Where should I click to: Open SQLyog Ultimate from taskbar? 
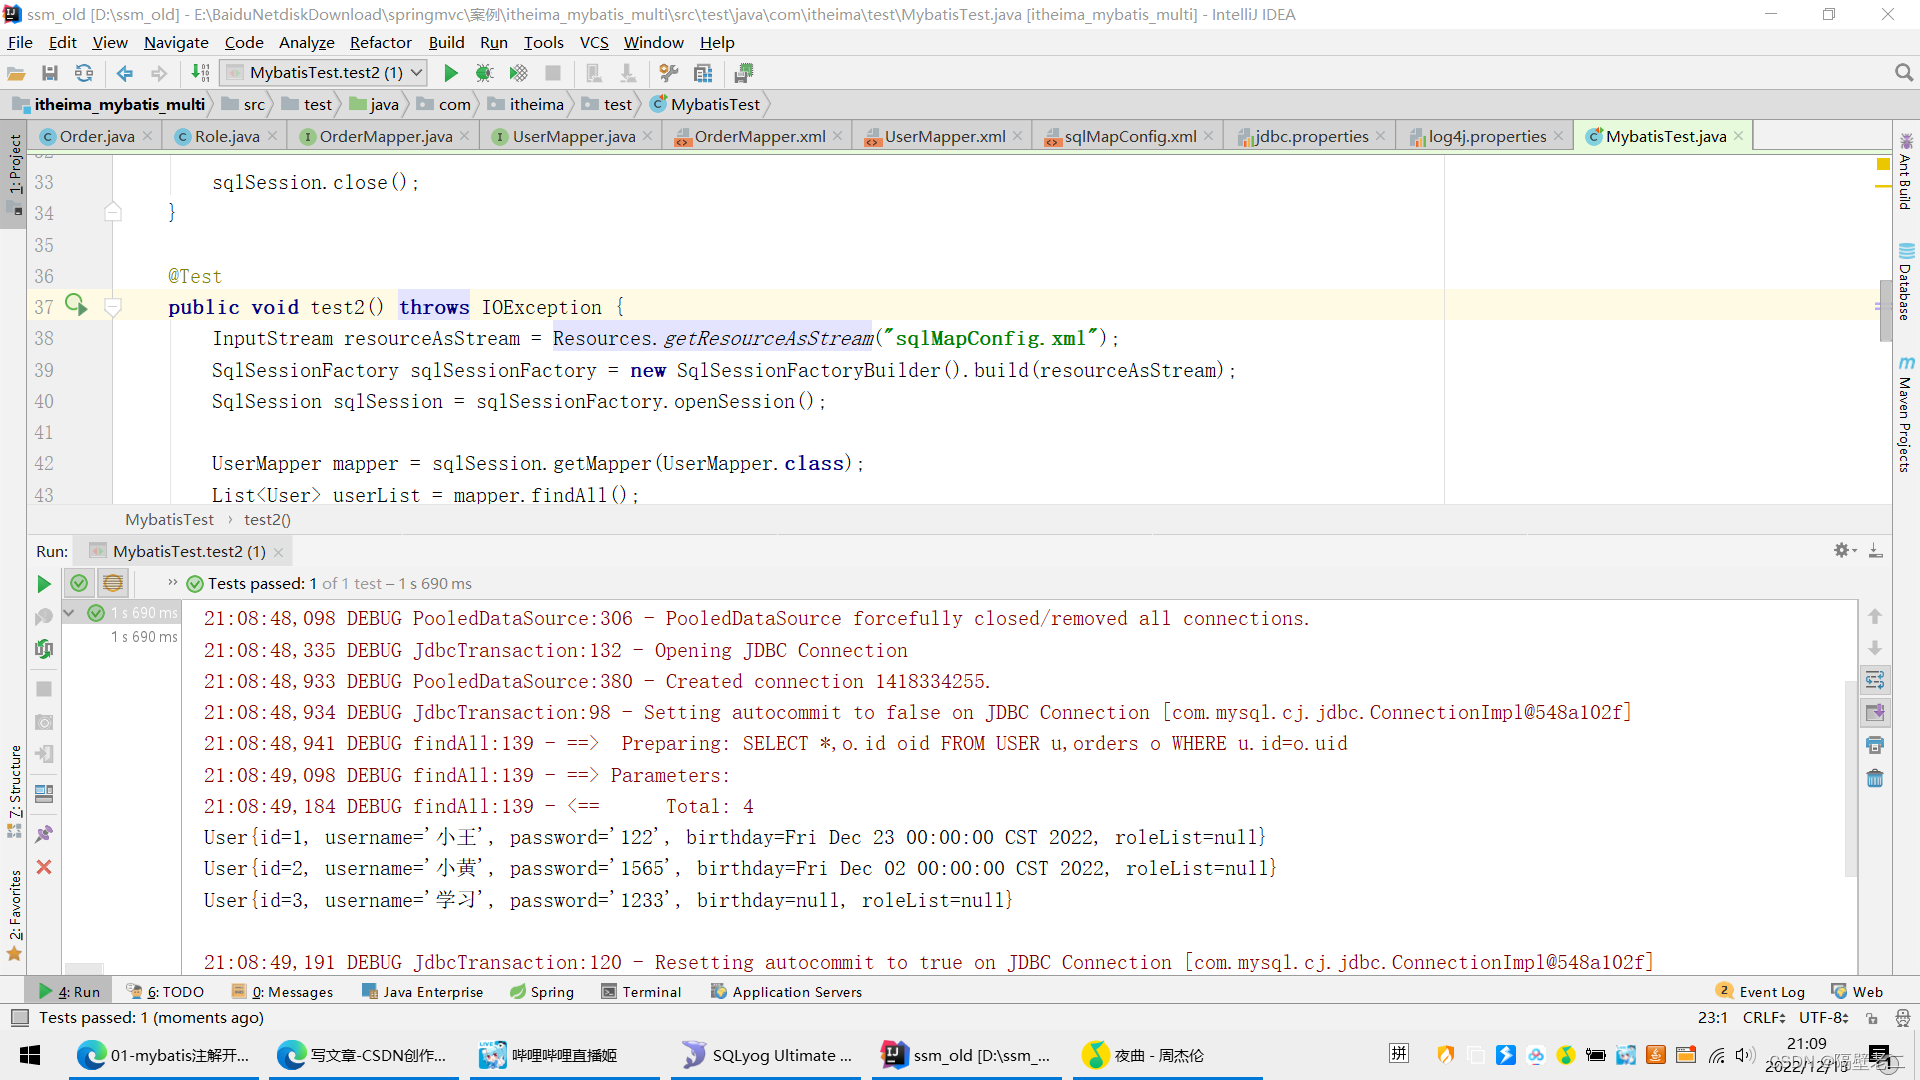(766, 1055)
